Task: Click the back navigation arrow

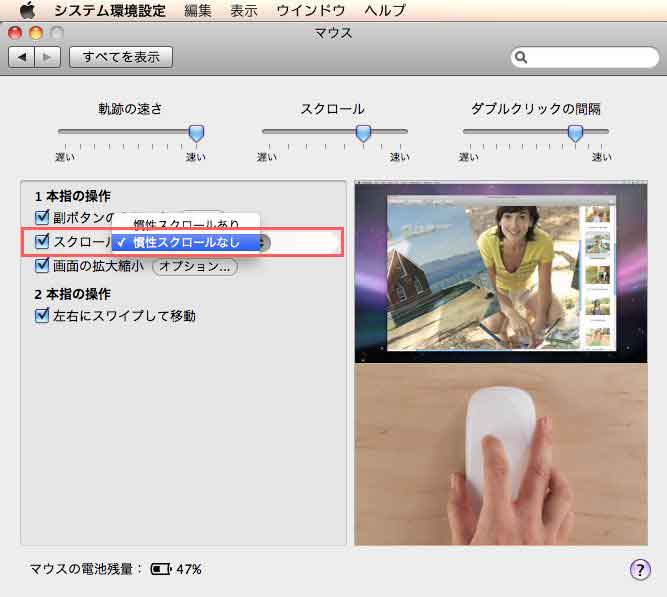Action: pos(22,57)
